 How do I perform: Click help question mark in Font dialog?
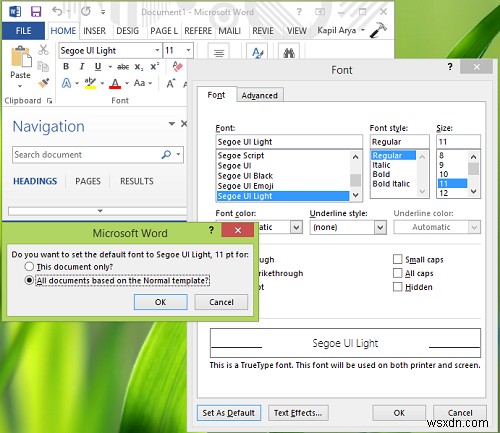tap(450, 67)
